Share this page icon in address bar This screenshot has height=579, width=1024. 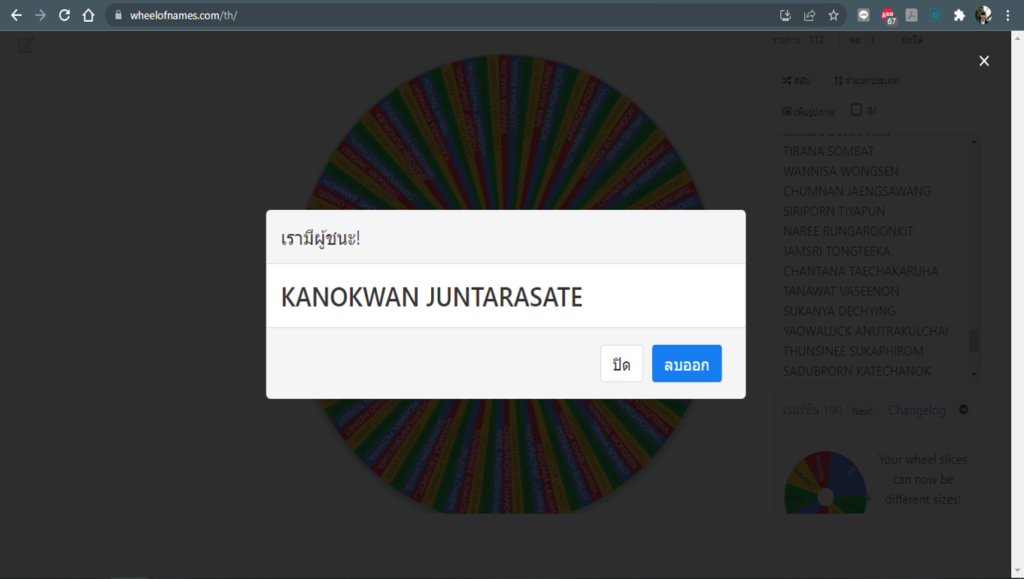pos(810,15)
